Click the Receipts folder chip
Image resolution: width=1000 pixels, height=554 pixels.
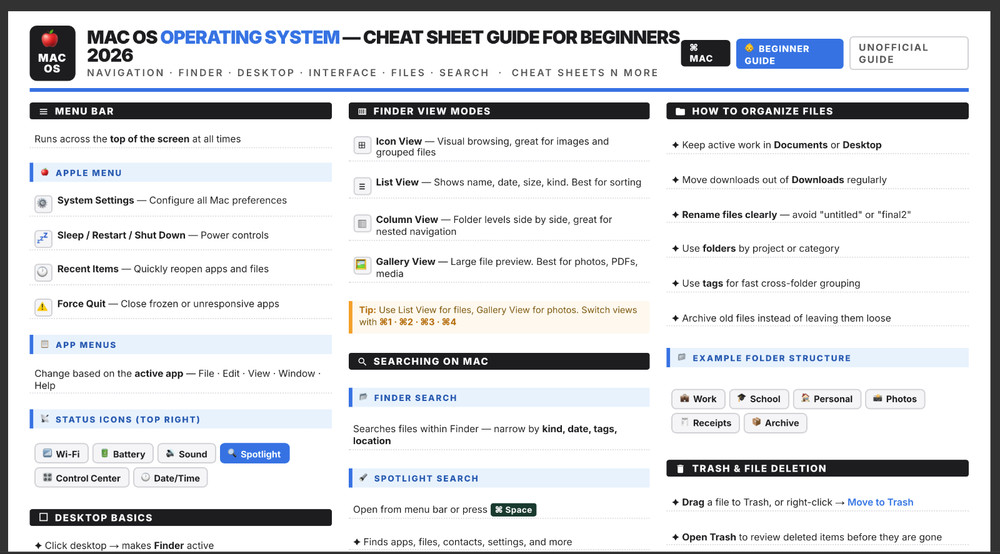click(705, 423)
